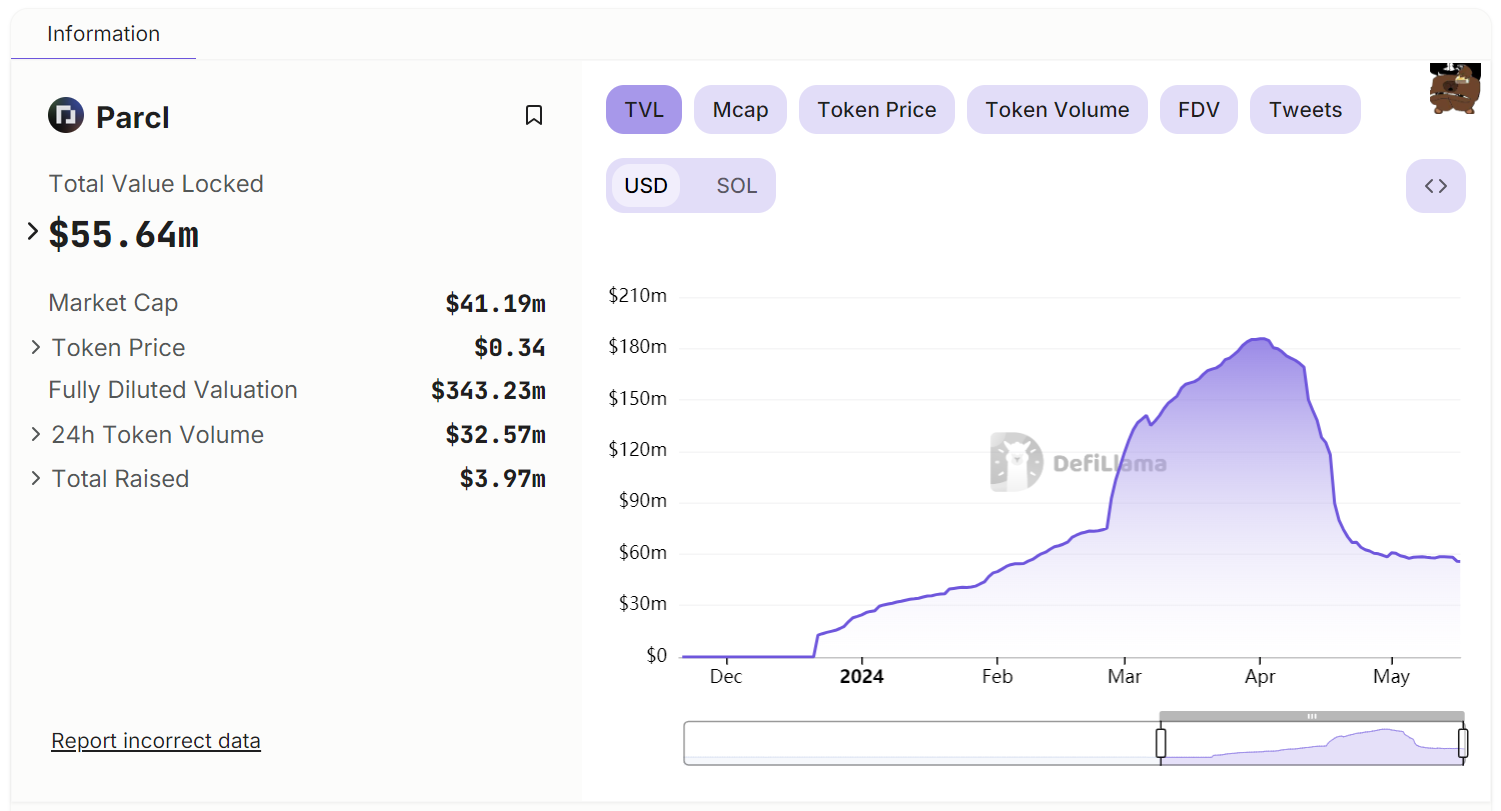The image size is (1501, 811).
Task: Click the Total Value Locked label
Action: click(x=156, y=184)
